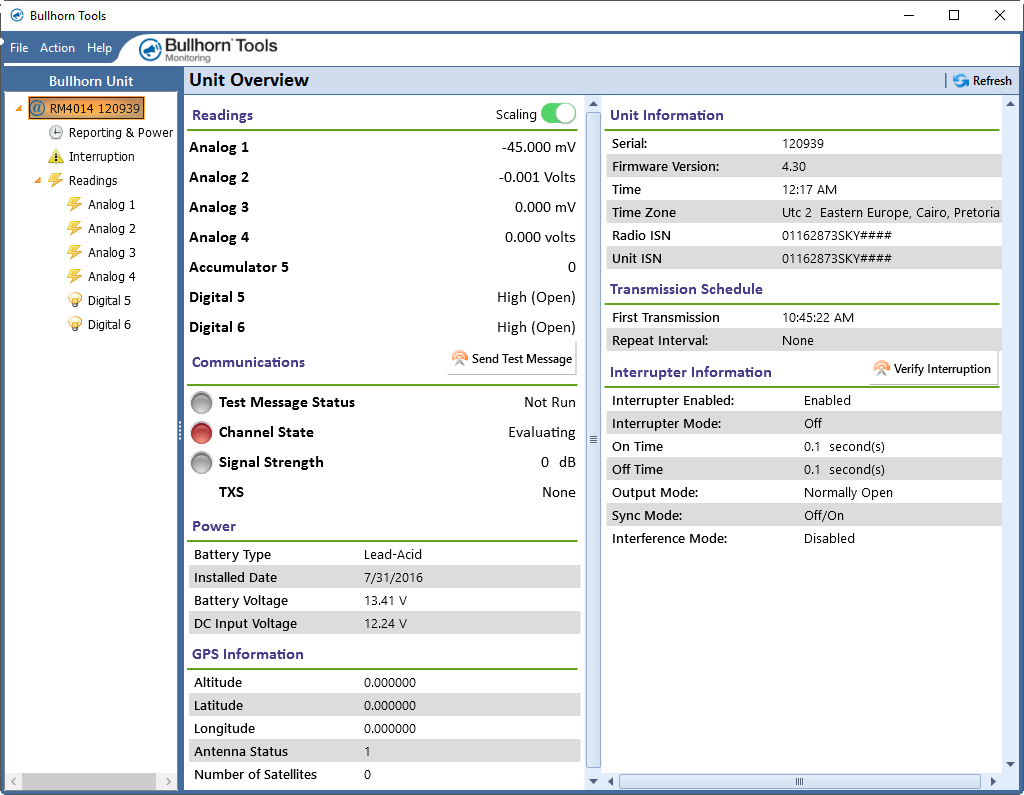Click the Battery Voltage value 13.41 V
Viewport: 1024px width, 795px height.
[385, 600]
